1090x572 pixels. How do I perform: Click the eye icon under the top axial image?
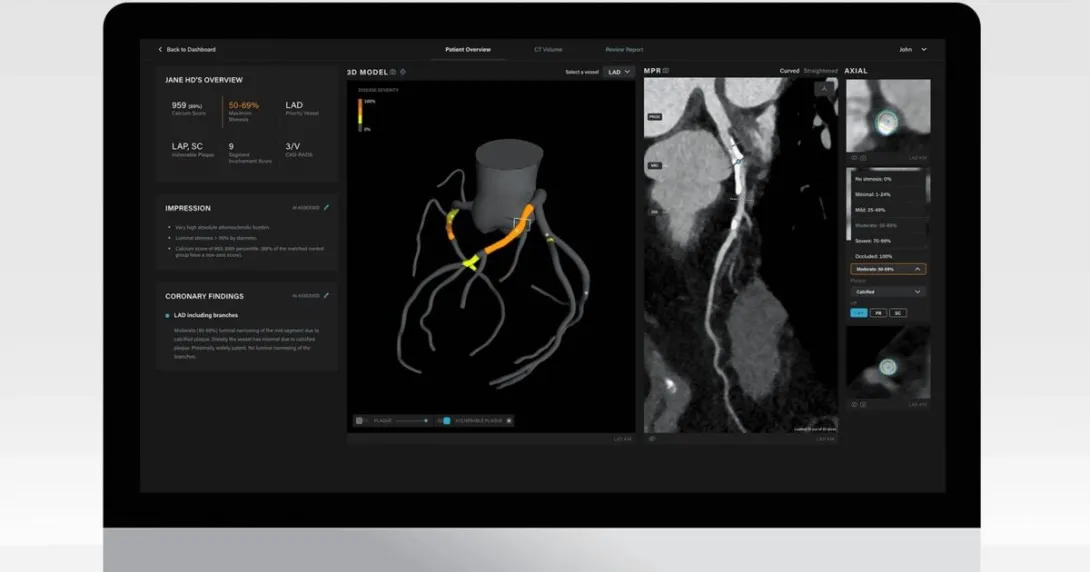[854, 157]
